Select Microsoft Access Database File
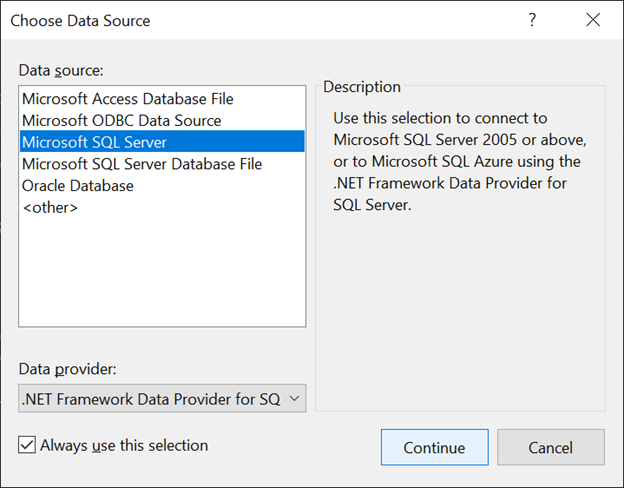624x488 pixels. (127, 99)
